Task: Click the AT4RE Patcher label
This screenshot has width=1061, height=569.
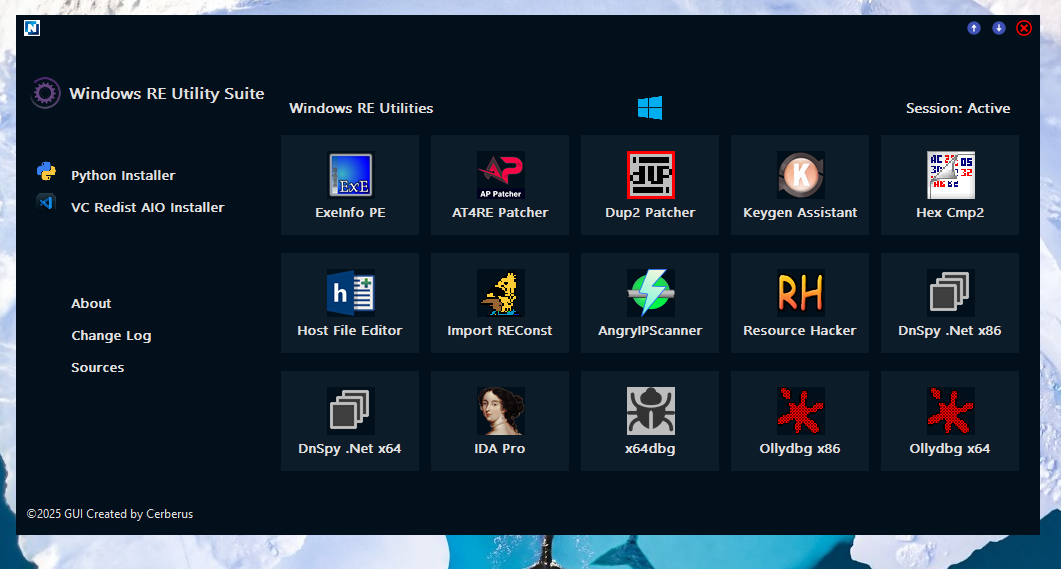Action: [x=500, y=212]
